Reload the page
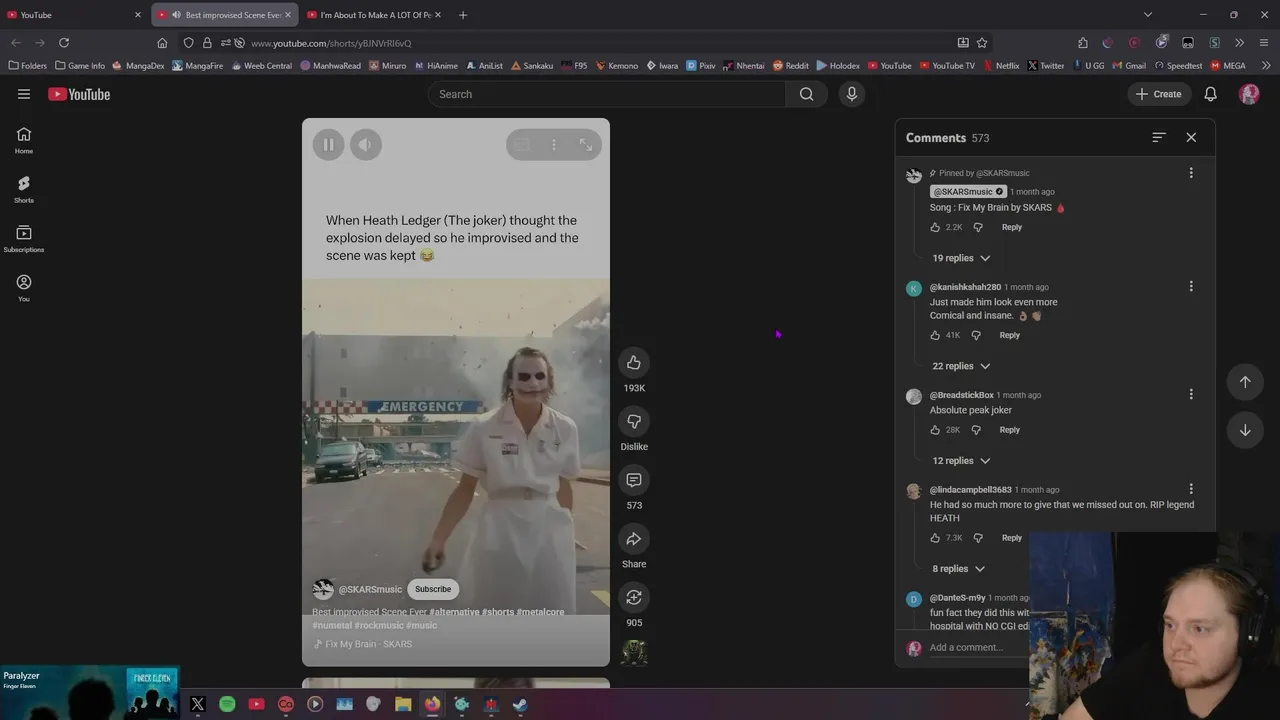 64,43
